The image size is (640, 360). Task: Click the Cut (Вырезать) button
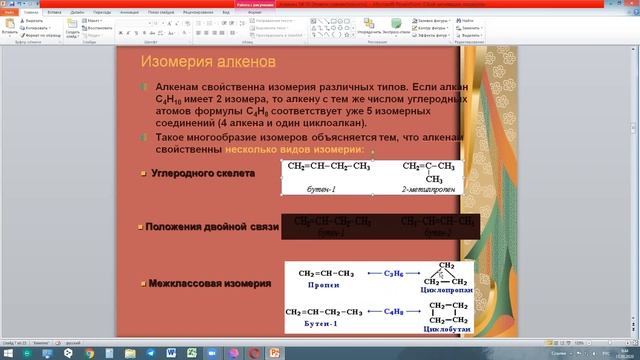tap(31, 21)
